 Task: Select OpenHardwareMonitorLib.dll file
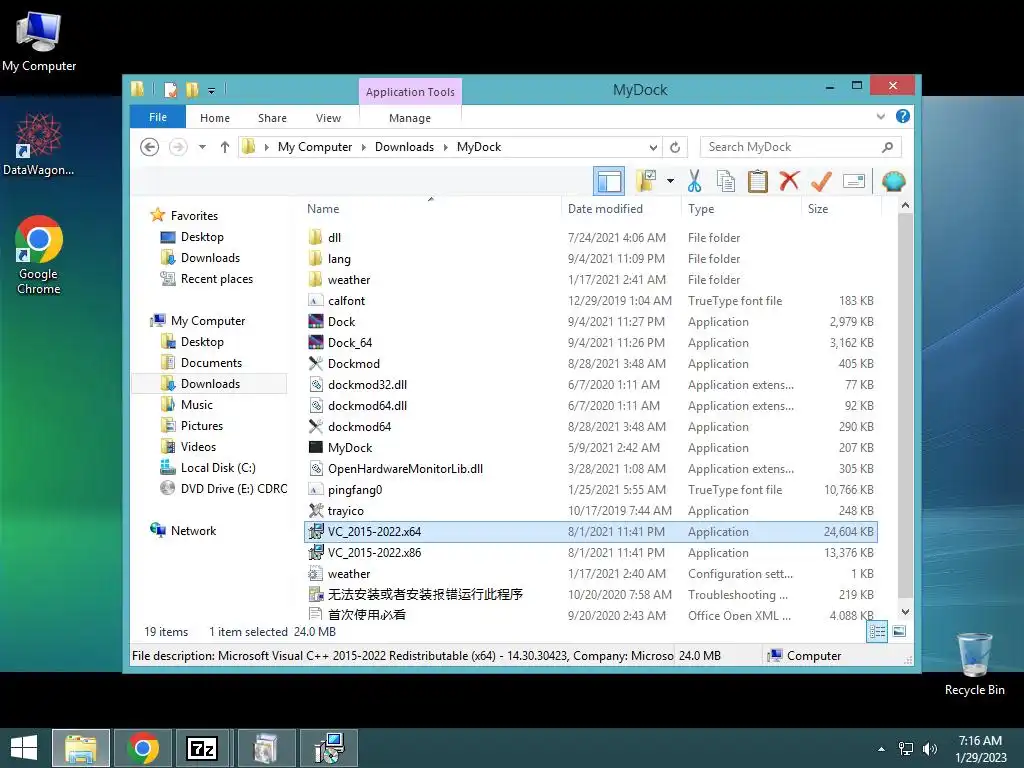(590, 469)
